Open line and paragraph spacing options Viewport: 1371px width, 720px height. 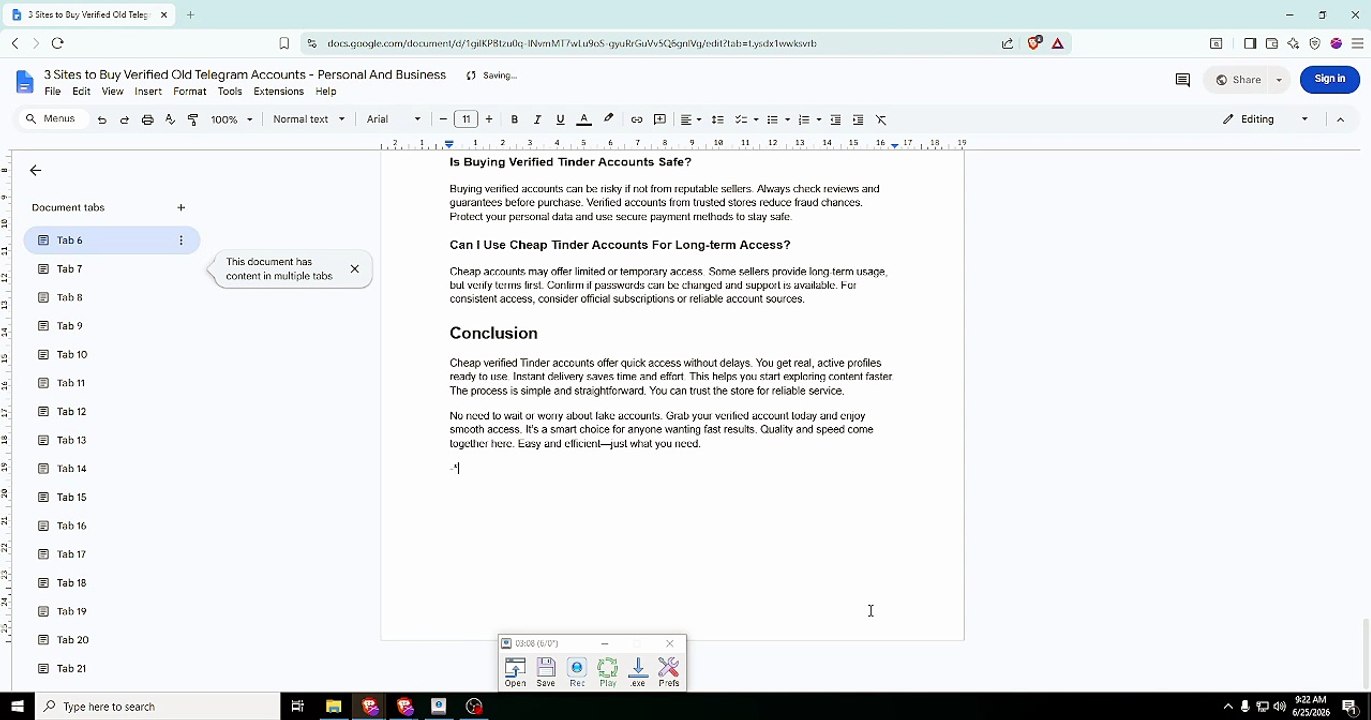point(717,120)
